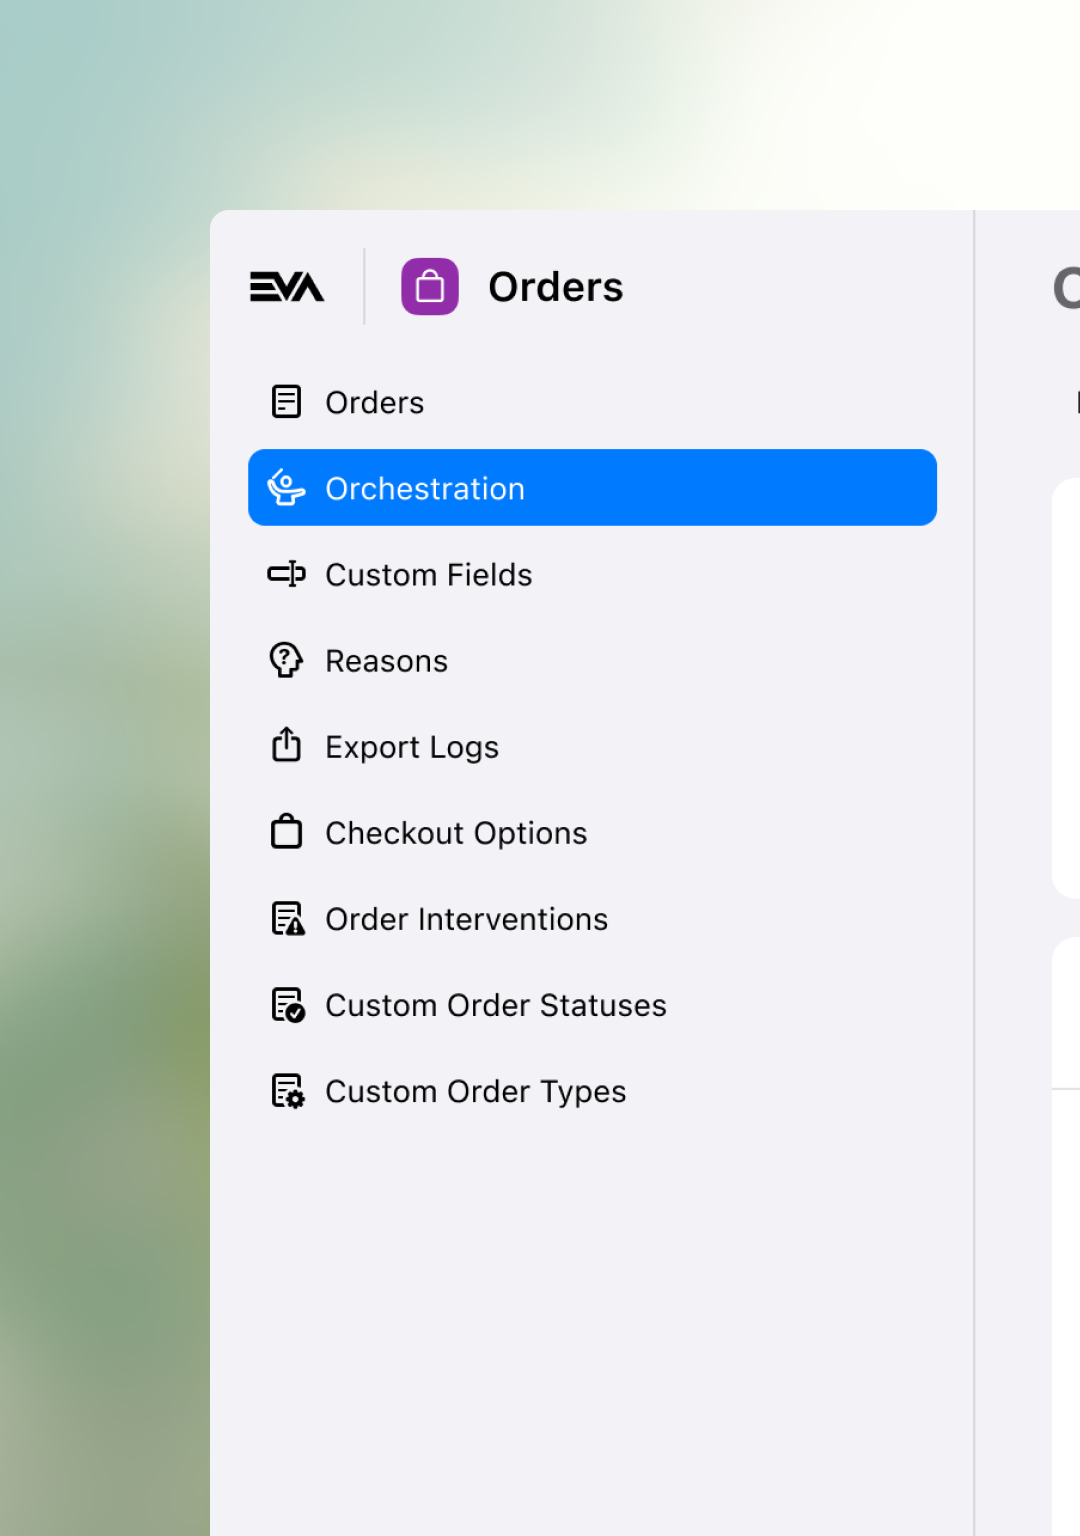
Task: Select the Orchestration menu entry
Action: [425, 488]
